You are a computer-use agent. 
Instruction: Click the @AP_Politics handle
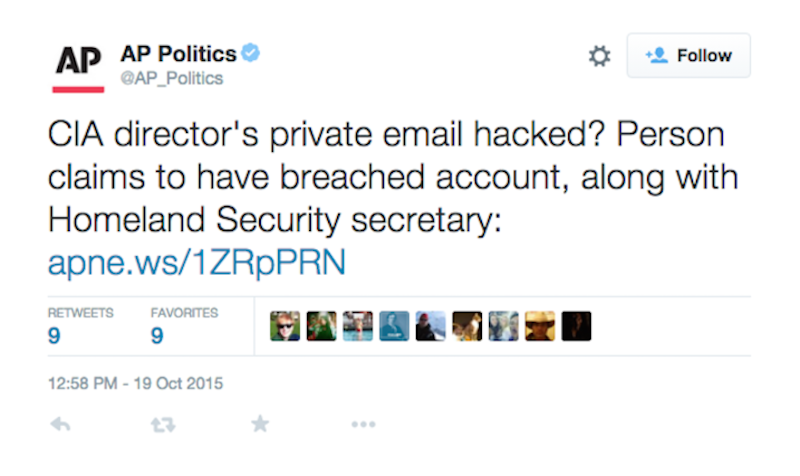(171, 78)
